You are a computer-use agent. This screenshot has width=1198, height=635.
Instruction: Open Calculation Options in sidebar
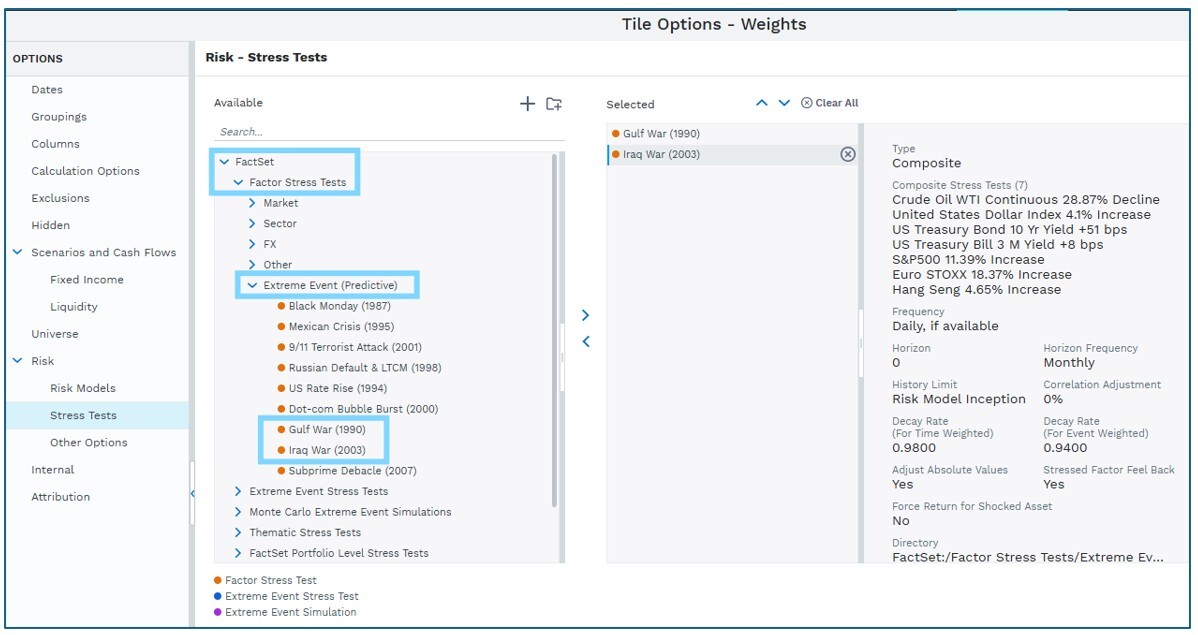tap(85, 171)
